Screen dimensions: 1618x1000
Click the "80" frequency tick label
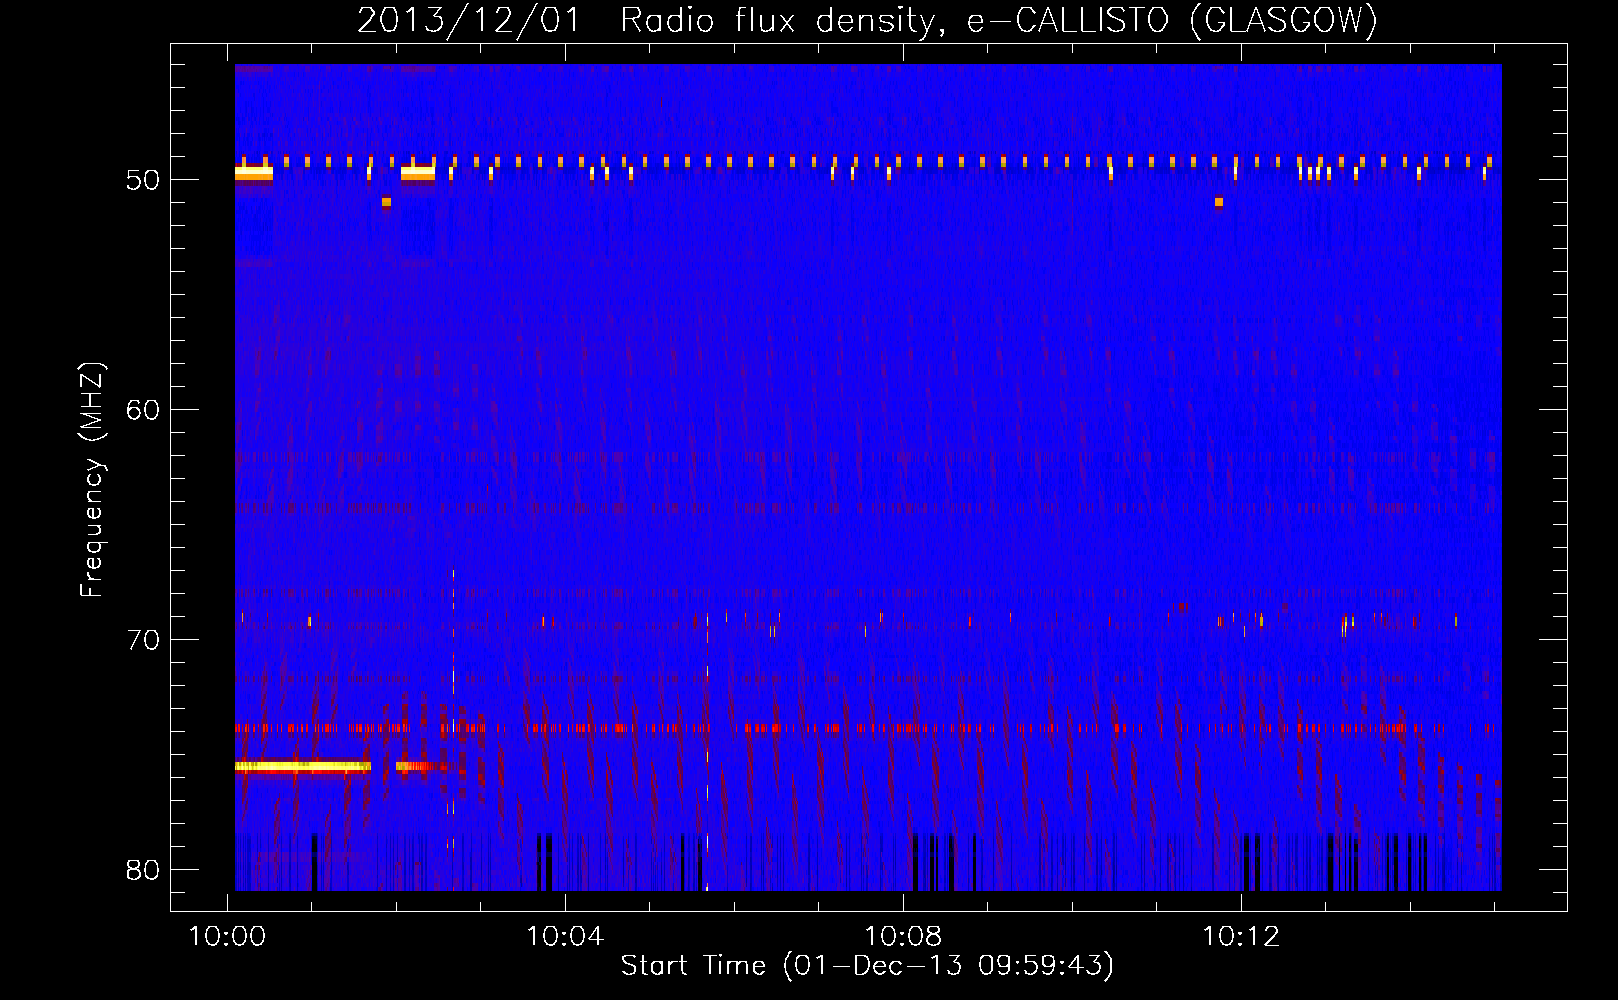tap(143, 870)
